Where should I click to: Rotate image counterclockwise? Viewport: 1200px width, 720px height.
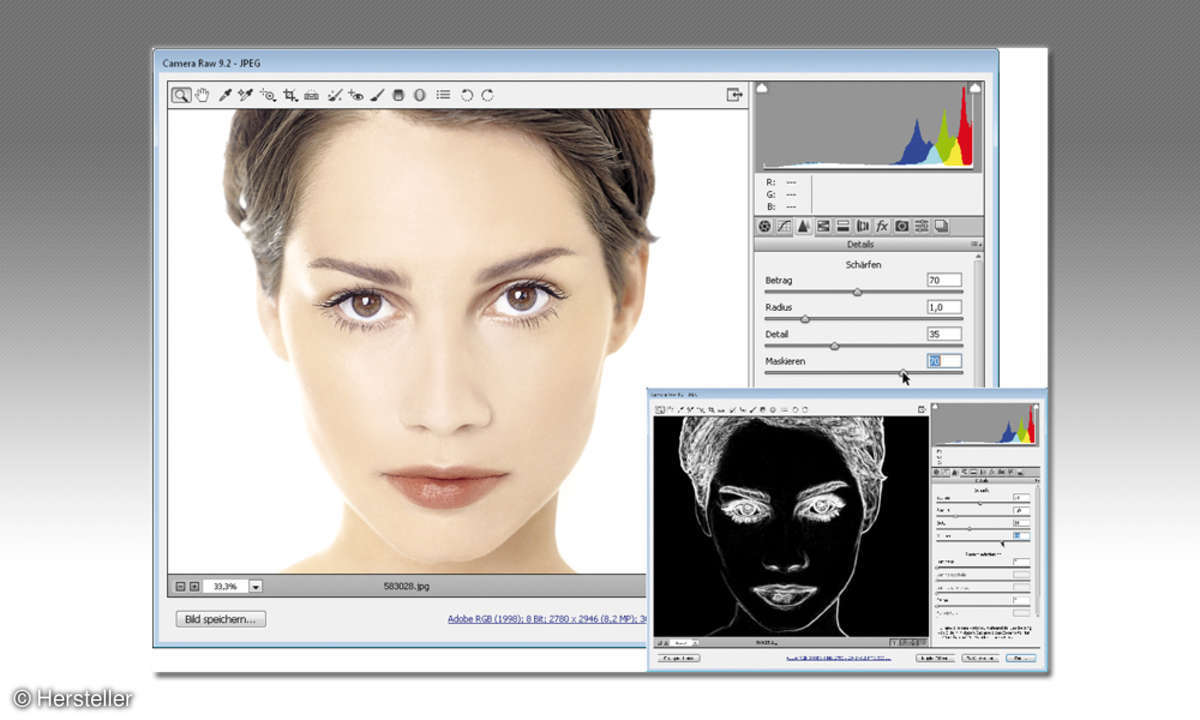466,95
